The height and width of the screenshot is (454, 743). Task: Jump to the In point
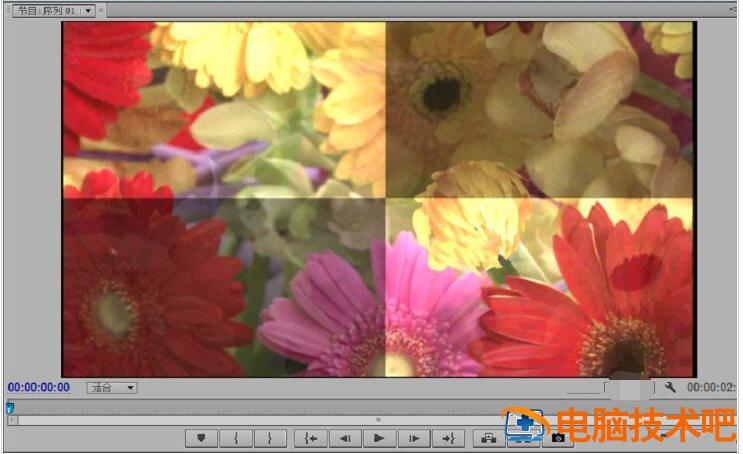(x=311, y=438)
